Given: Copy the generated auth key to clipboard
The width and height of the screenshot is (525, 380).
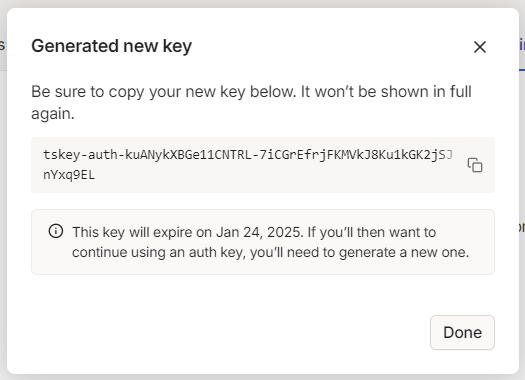Looking at the screenshot, I should (x=475, y=165).
